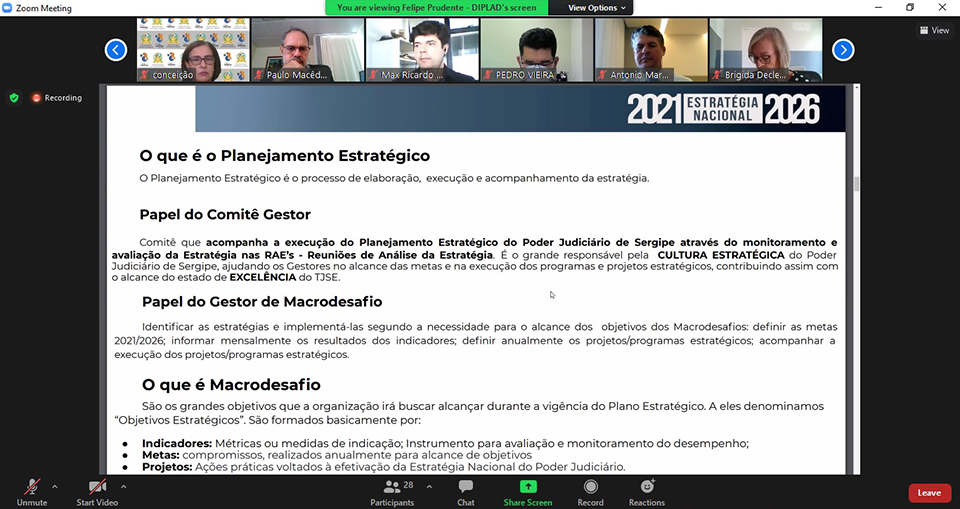This screenshot has width=960, height=509.
Task: Open the Chat panel
Action: tap(465, 487)
